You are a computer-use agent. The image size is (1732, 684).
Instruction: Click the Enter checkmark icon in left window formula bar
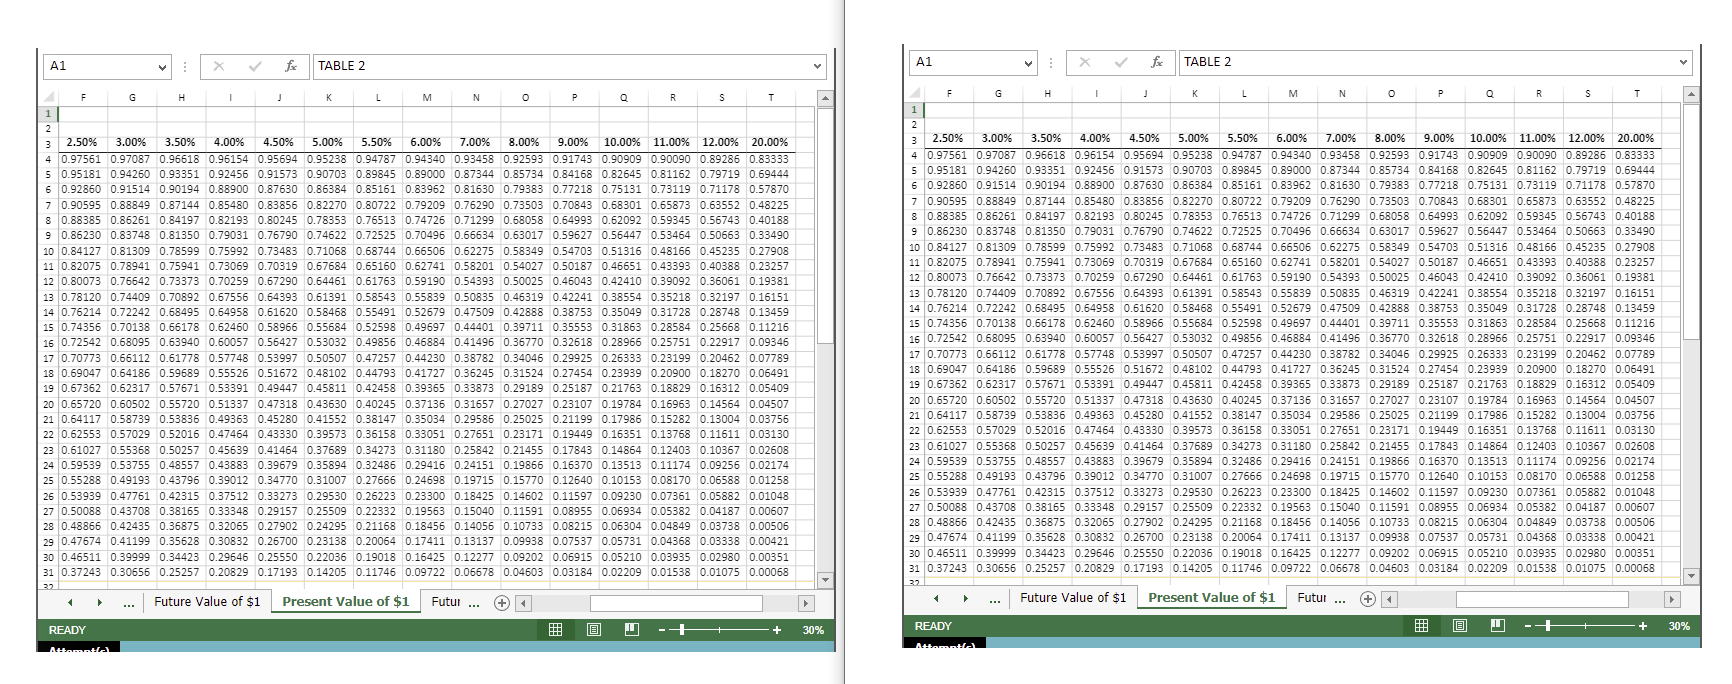[x=255, y=66]
